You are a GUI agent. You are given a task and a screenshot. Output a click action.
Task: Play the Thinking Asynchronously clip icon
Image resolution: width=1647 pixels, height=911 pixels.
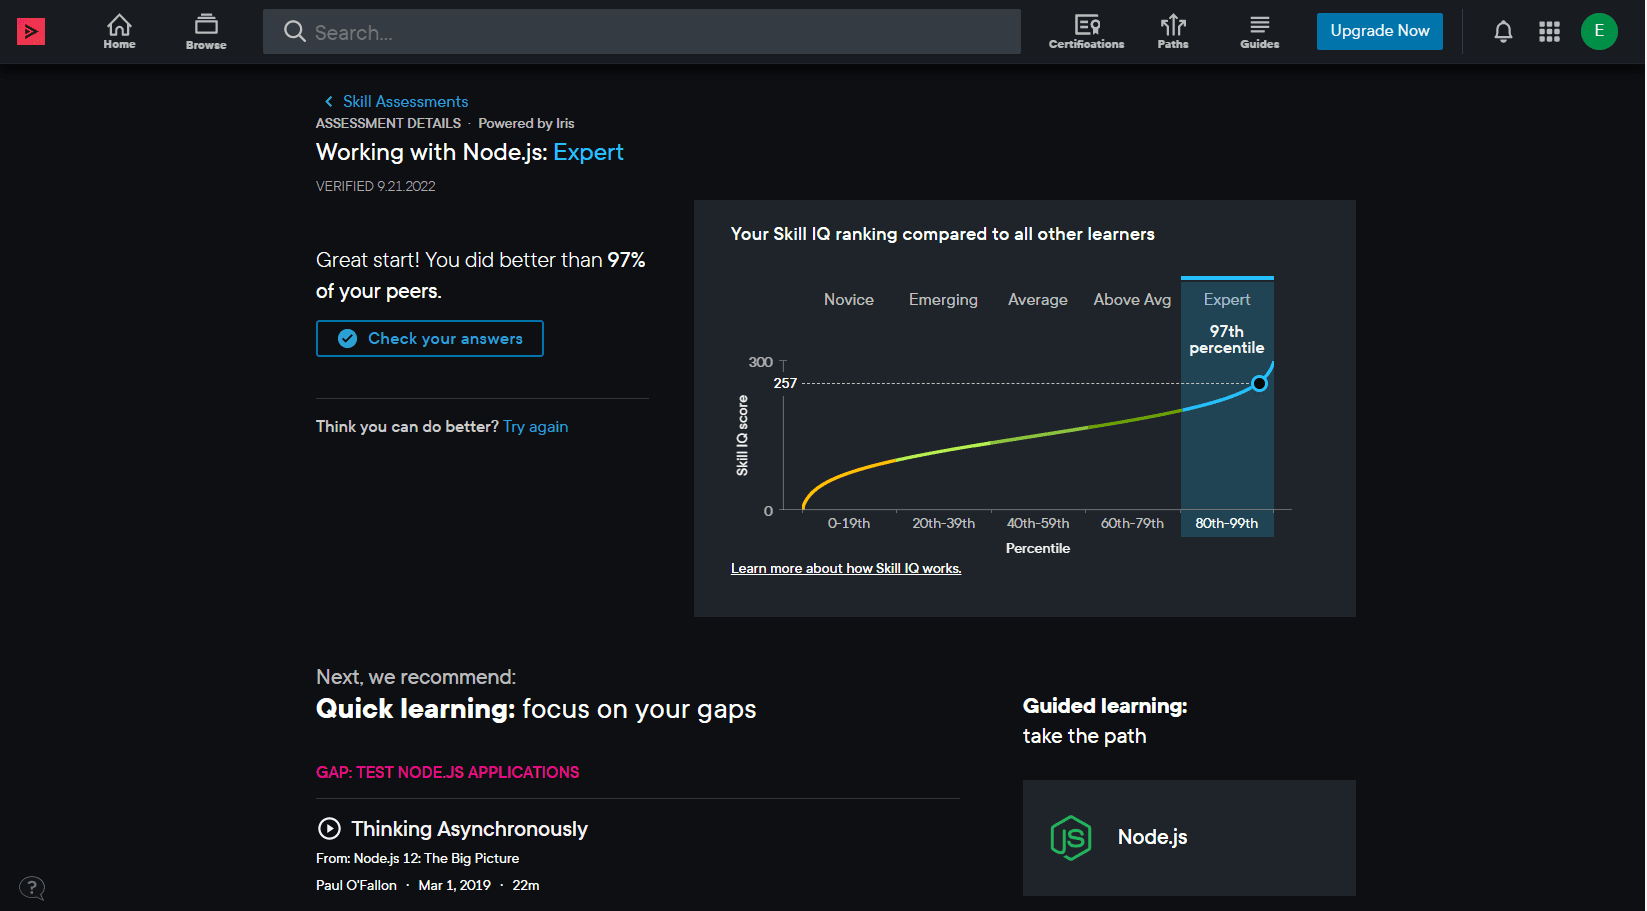pos(329,828)
